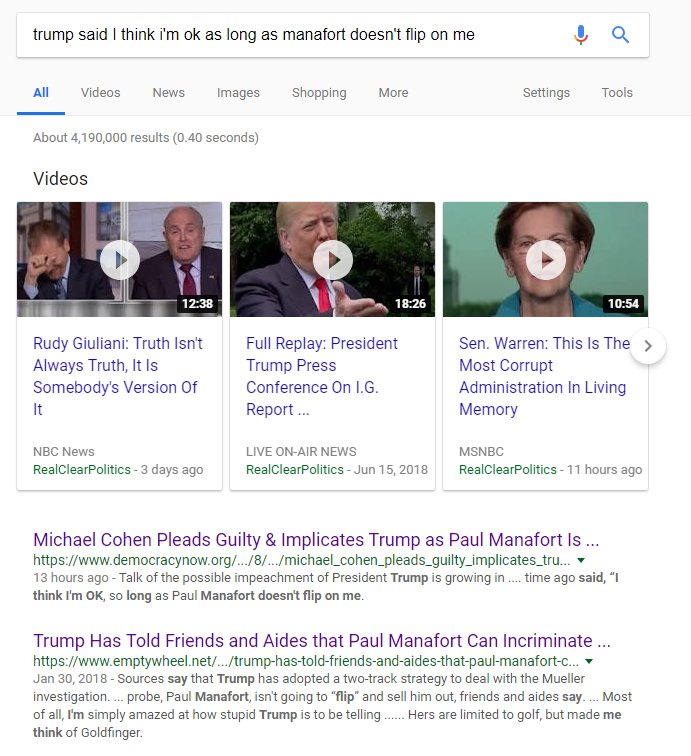Switch to the News tab
The width and height of the screenshot is (691, 756).
(169, 93)
